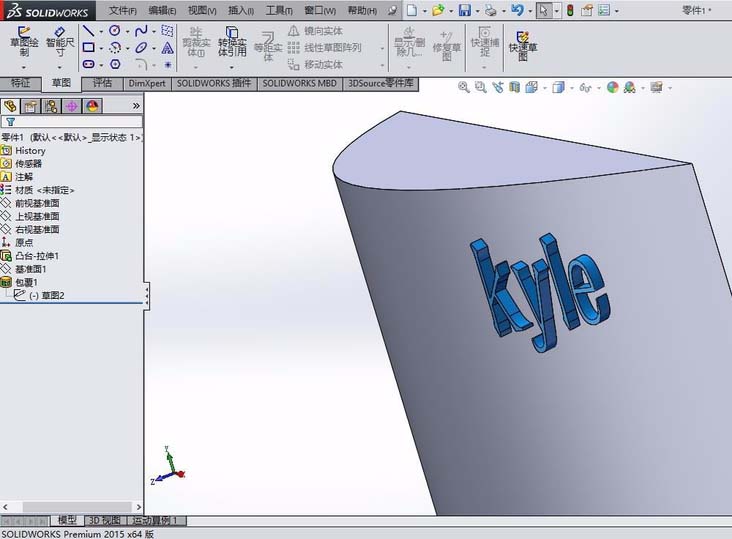Click the Zoom to Area icon
This screenshot has width=732, height=539.
tap(480, 87)
